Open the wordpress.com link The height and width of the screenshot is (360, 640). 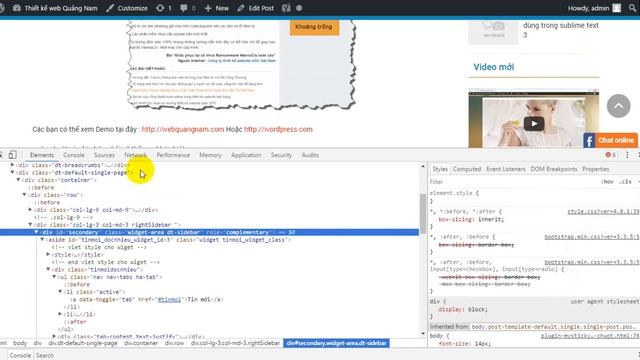tap(278, 129)
